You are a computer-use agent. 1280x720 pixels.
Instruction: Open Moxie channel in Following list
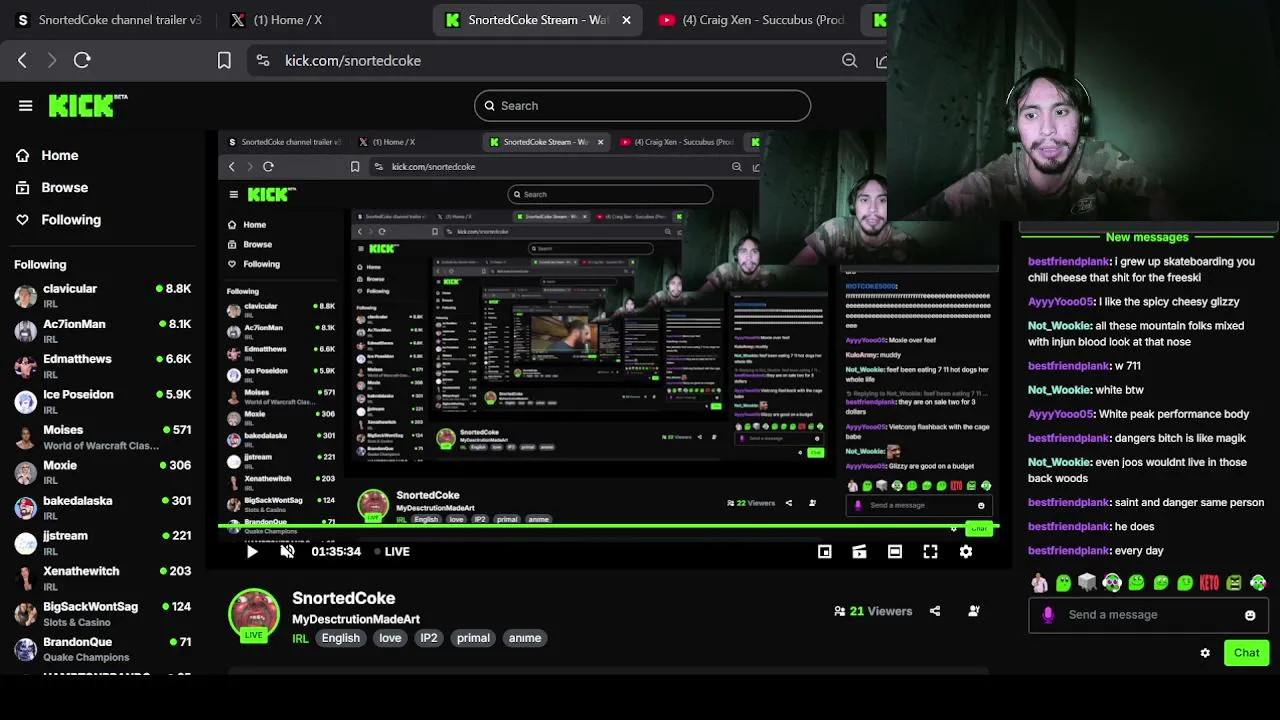[x=102, y=472]
